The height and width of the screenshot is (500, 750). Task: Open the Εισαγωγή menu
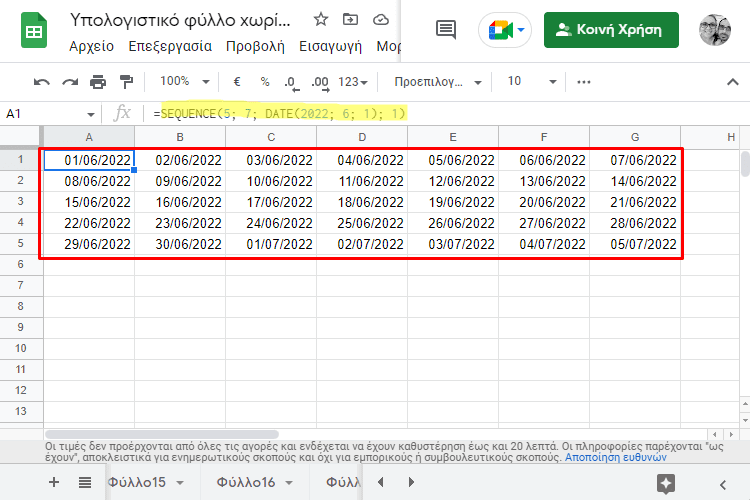point(330,46)
